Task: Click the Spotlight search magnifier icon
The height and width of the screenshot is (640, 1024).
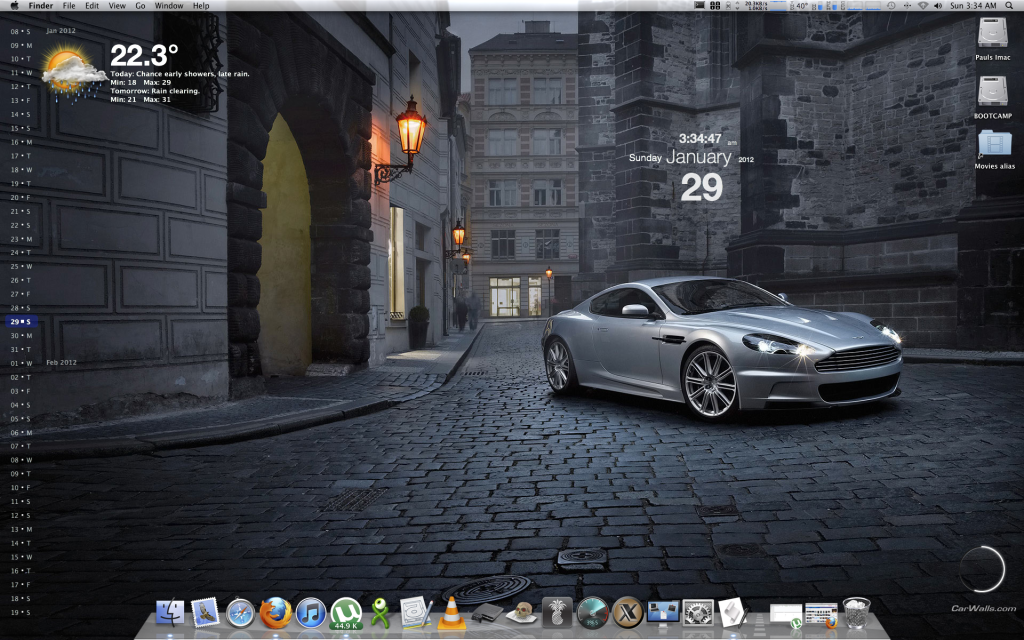Action: point(1011,6)
